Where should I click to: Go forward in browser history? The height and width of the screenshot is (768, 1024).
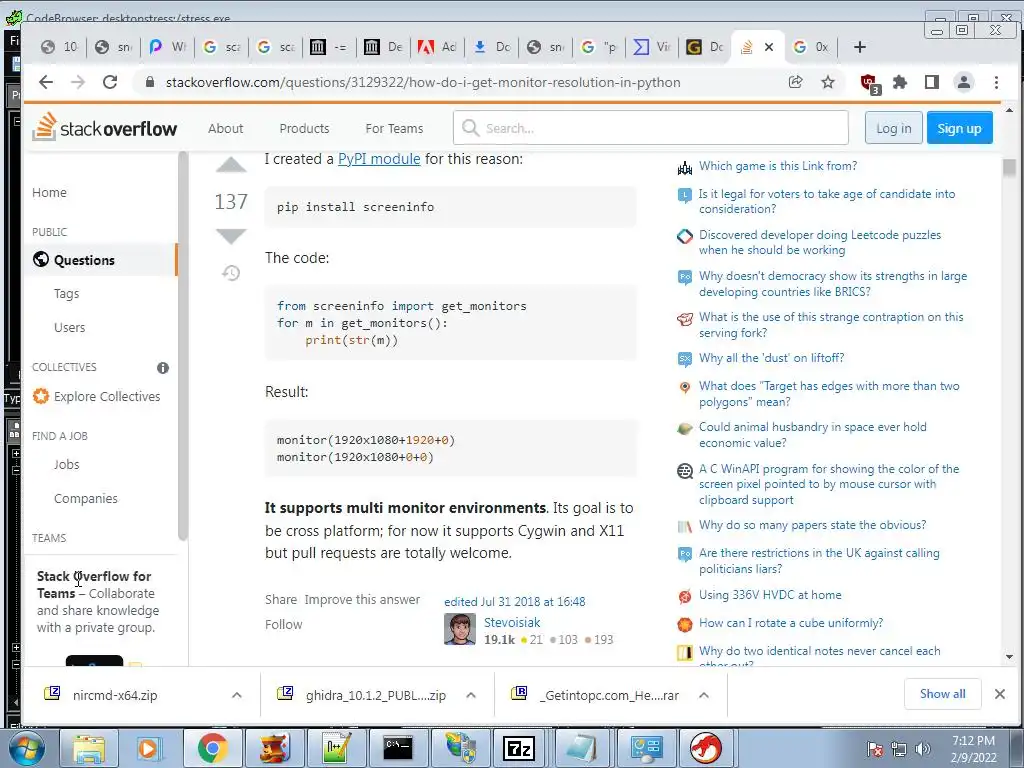click(78, 82)
